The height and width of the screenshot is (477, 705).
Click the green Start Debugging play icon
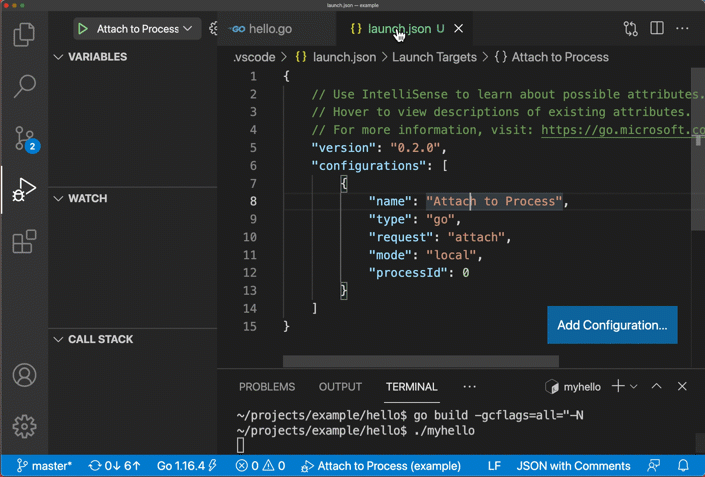[x=83, y=29]
